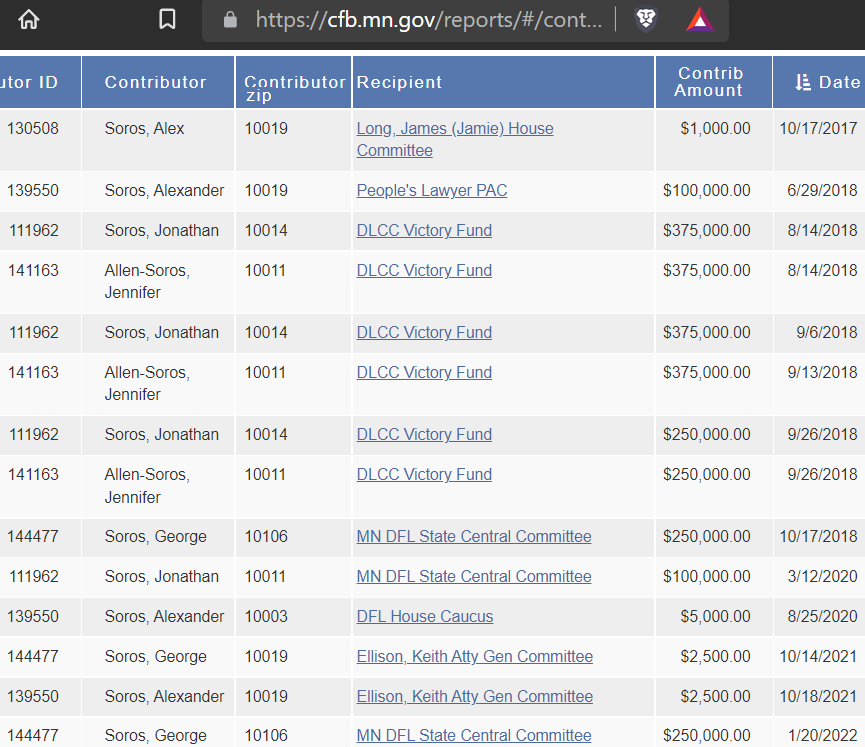Sort by the Date column sort icon

coord(803,82)
